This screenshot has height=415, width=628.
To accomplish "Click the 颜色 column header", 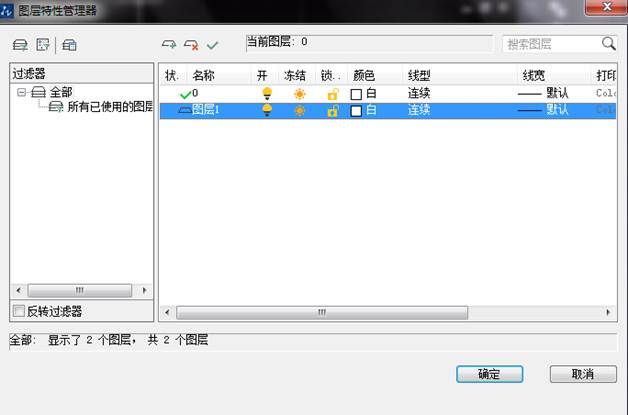I will coord(363,75).
